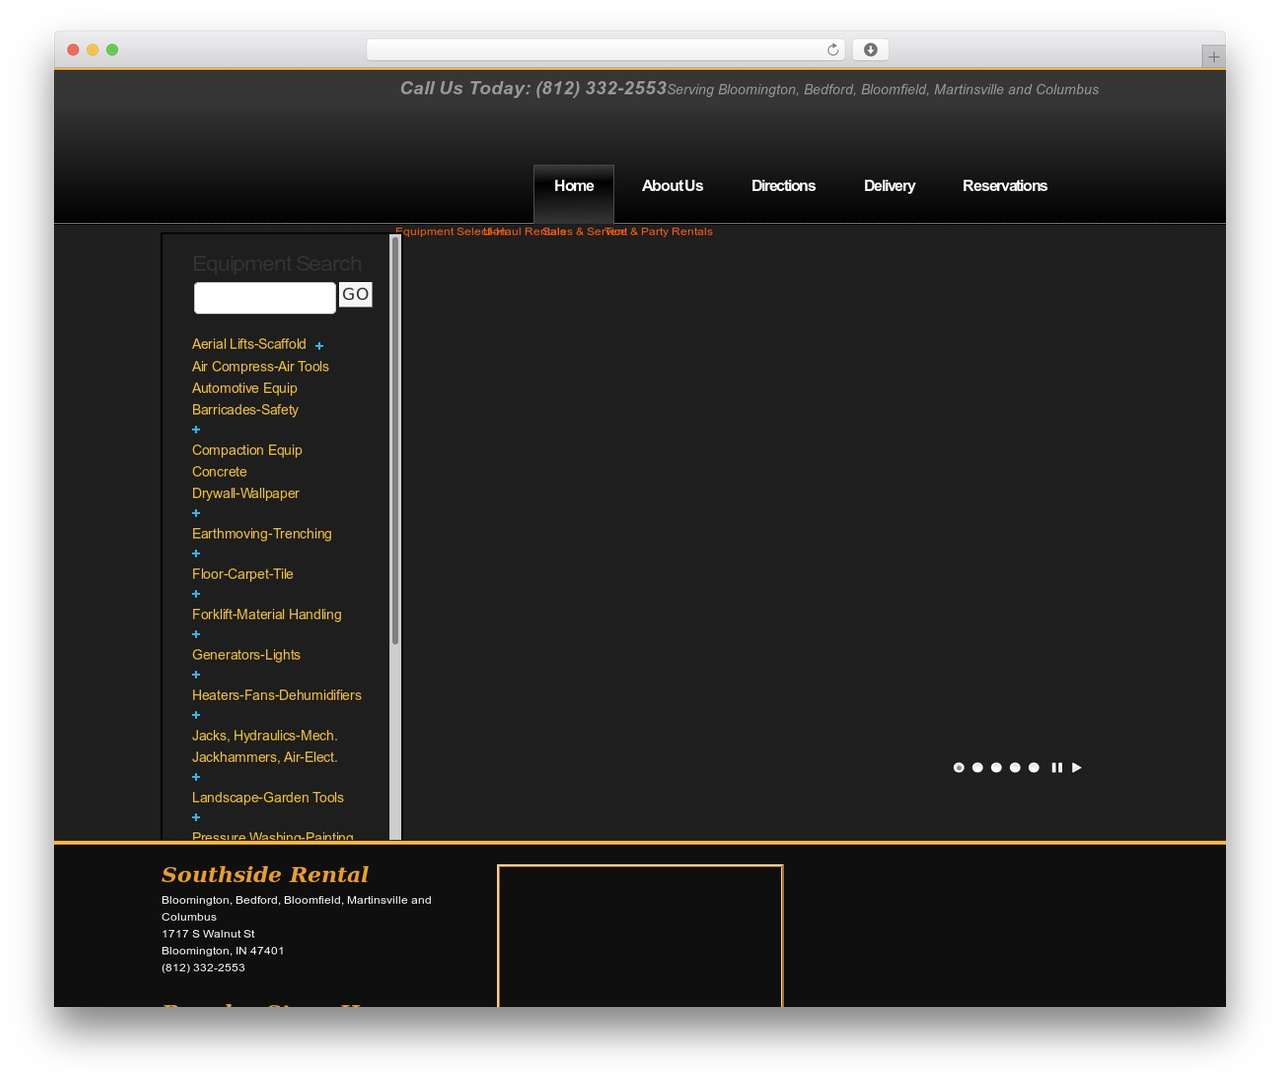Reload the page using the address bar icon
Viewport: 1280px width, 1084px height.
(832, 50)
